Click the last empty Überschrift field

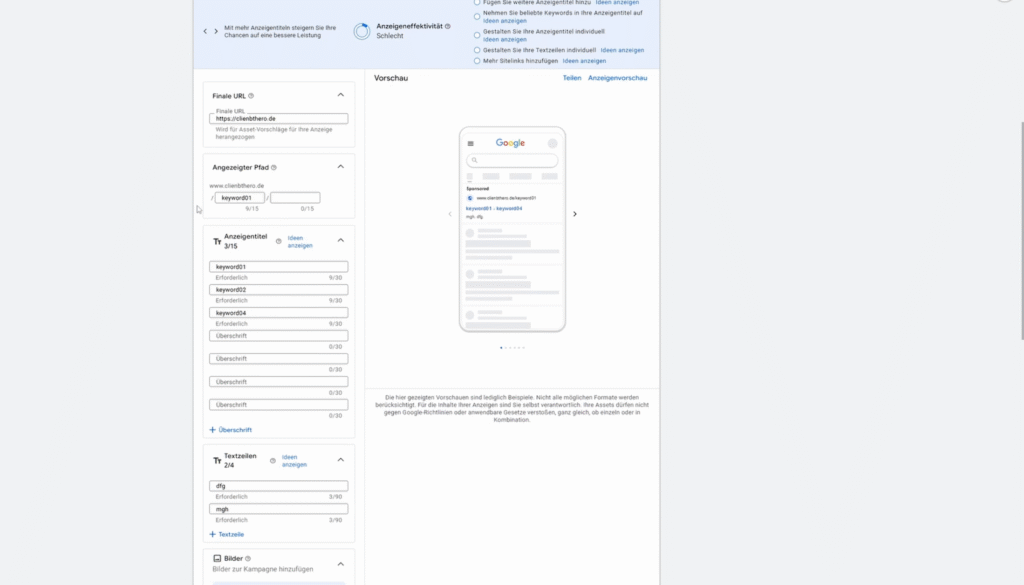click(x=279, y=405)
